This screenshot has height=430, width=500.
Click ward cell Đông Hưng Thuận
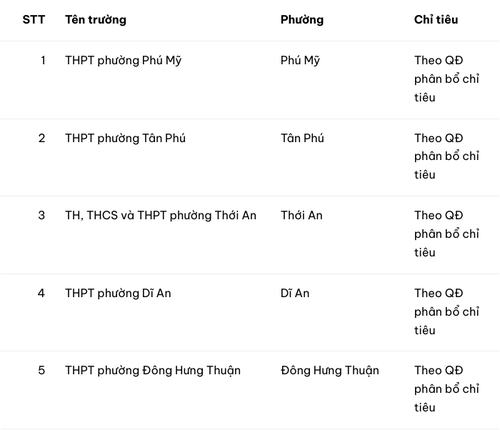click(330, 371)
